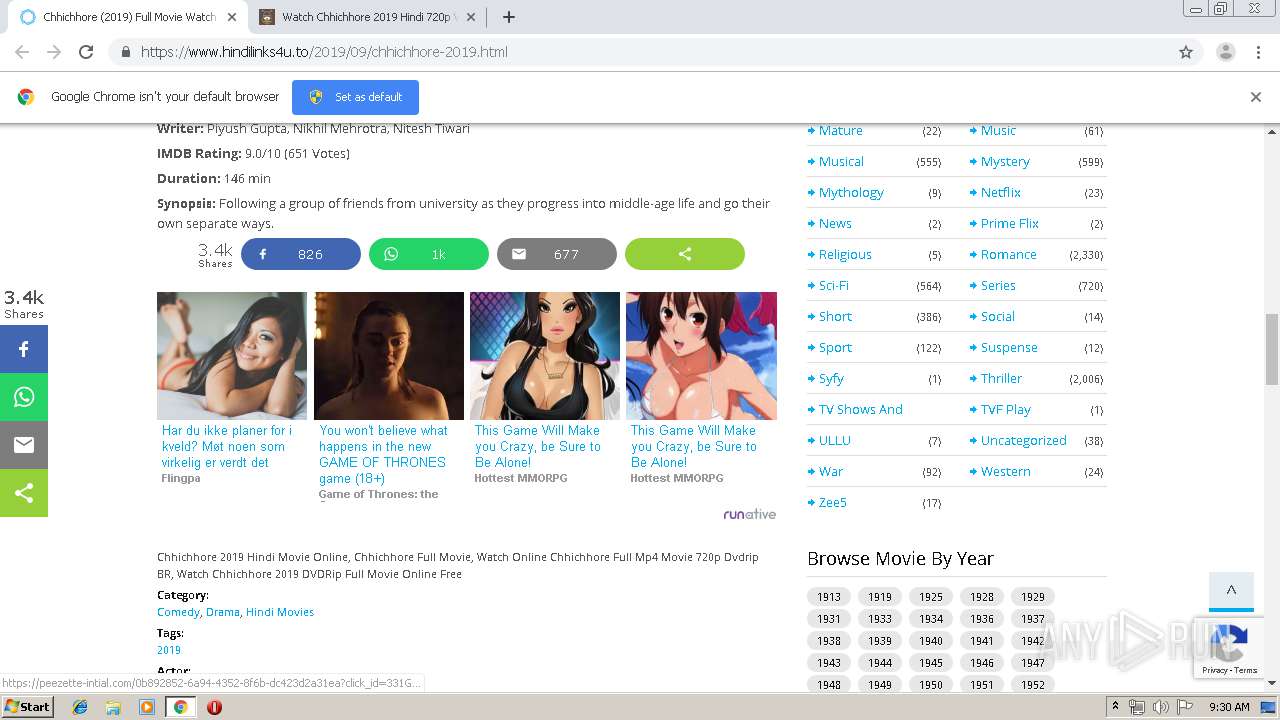Open the Chrome profile avatar menu
The height and width of the screenshot is (720, 1280).
(x=1225, y=52)
